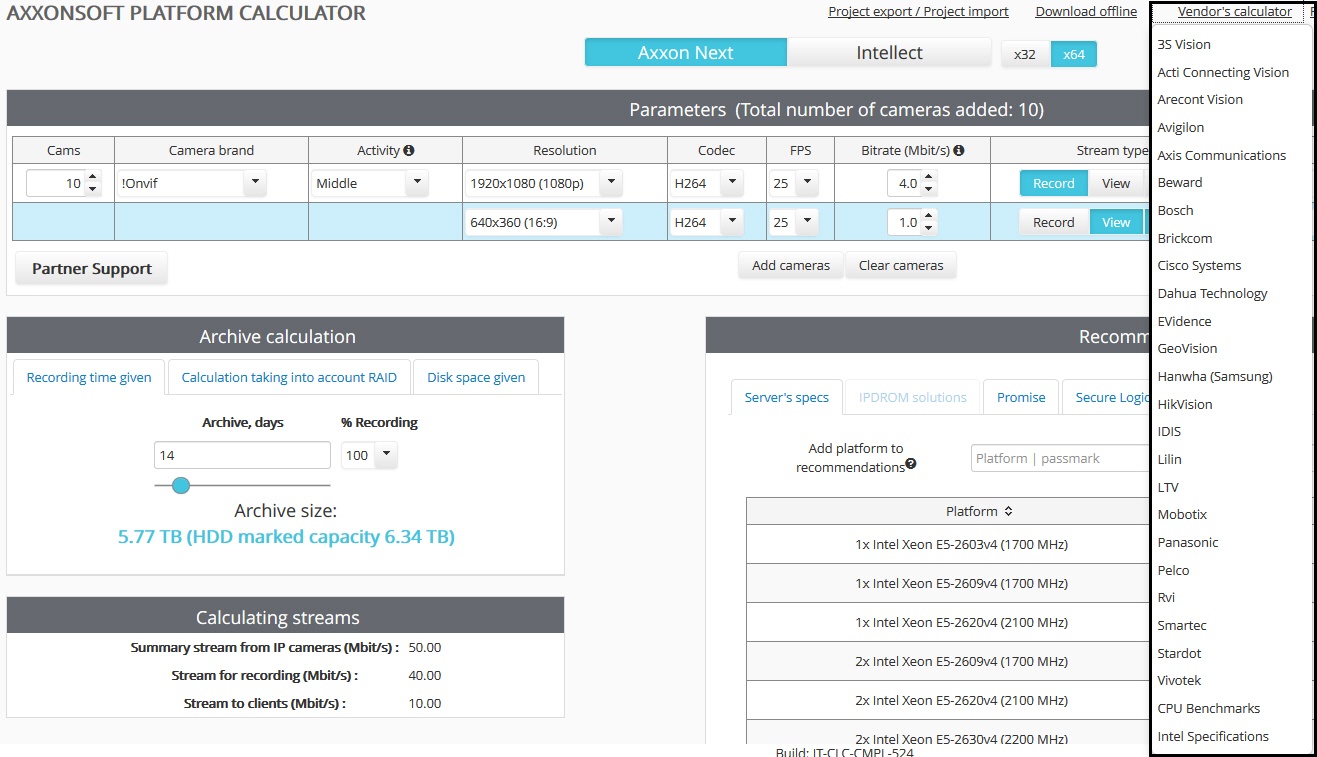Viewport: 1317px width, 757px height.
Task: Expand the 1920x1080 resolution dropdown
Action: pyautogui.click(x=611, y=183)
